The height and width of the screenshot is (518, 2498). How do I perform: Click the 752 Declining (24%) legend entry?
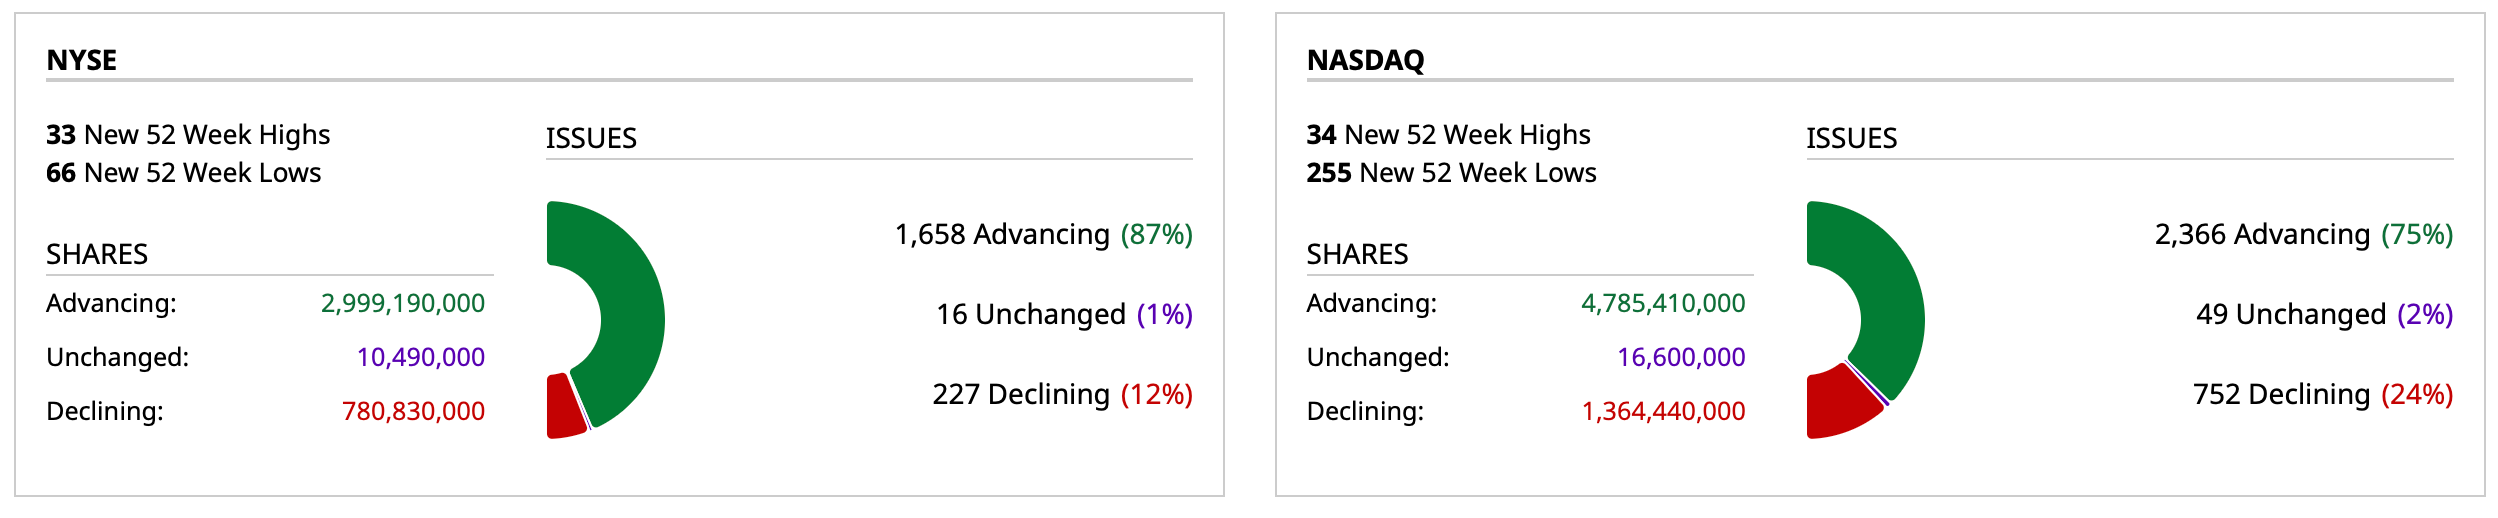pos(2322,395)
